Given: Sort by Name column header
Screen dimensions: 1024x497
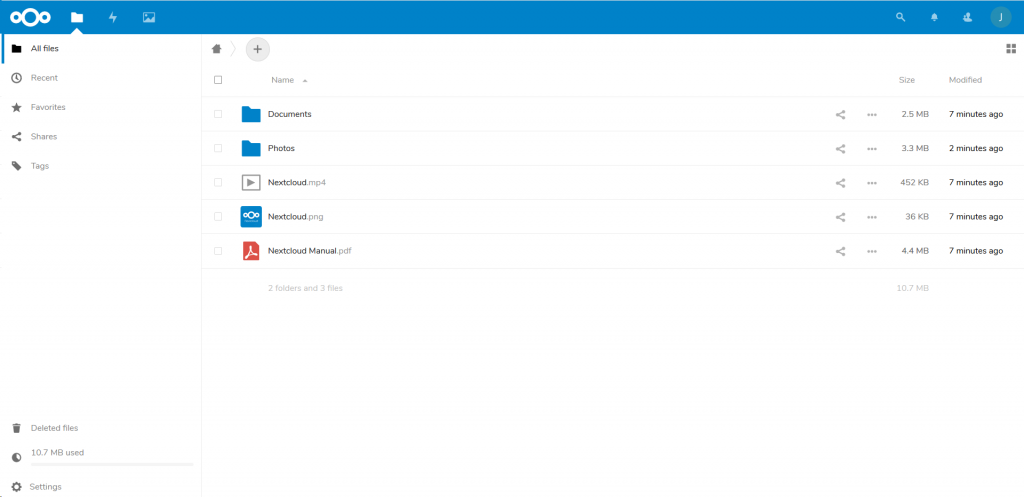Looking at the screenshot, I should pos(283,80).
